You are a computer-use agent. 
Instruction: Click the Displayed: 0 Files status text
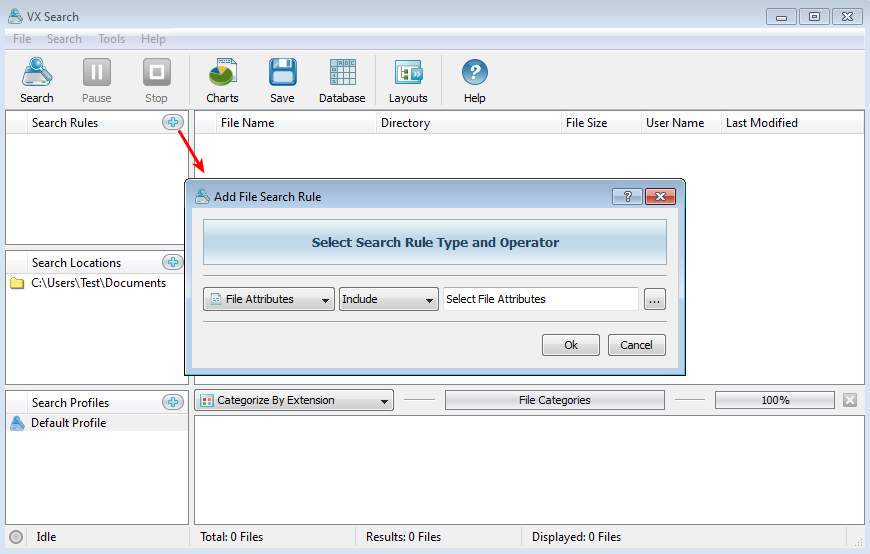click(x=576, y=537)
